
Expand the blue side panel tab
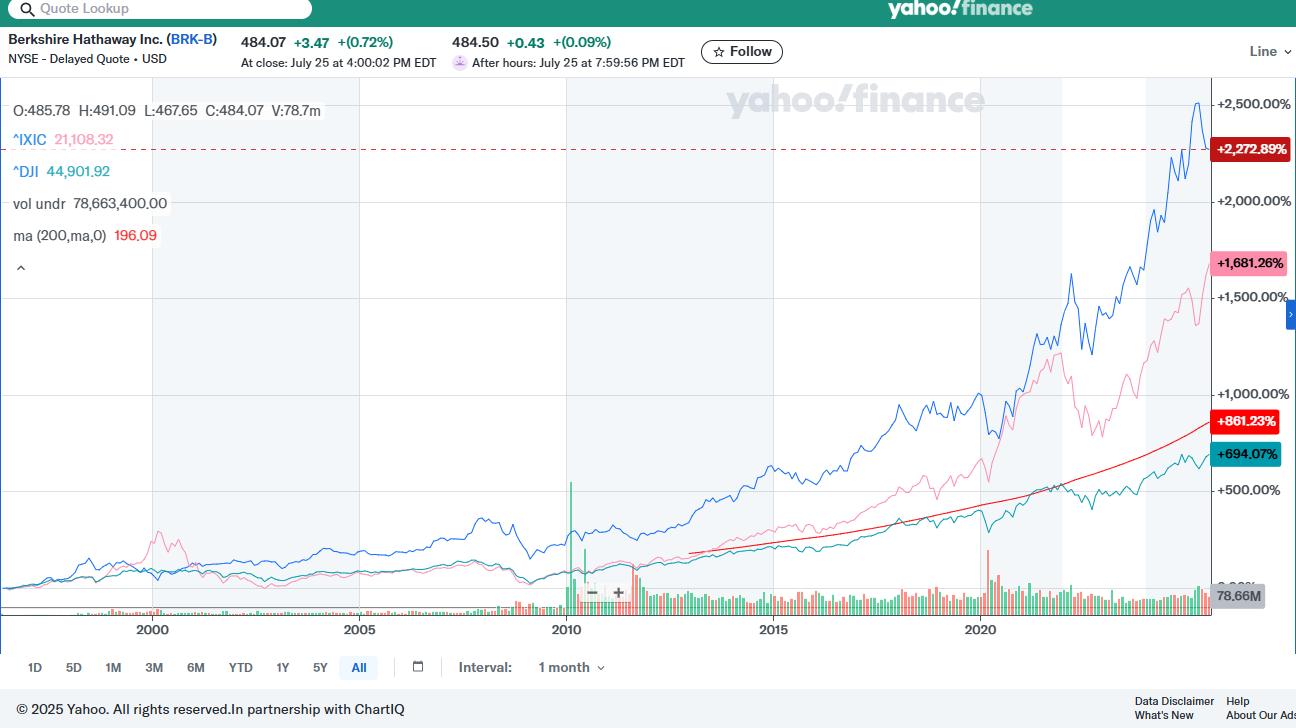[x=1291, y=314]
